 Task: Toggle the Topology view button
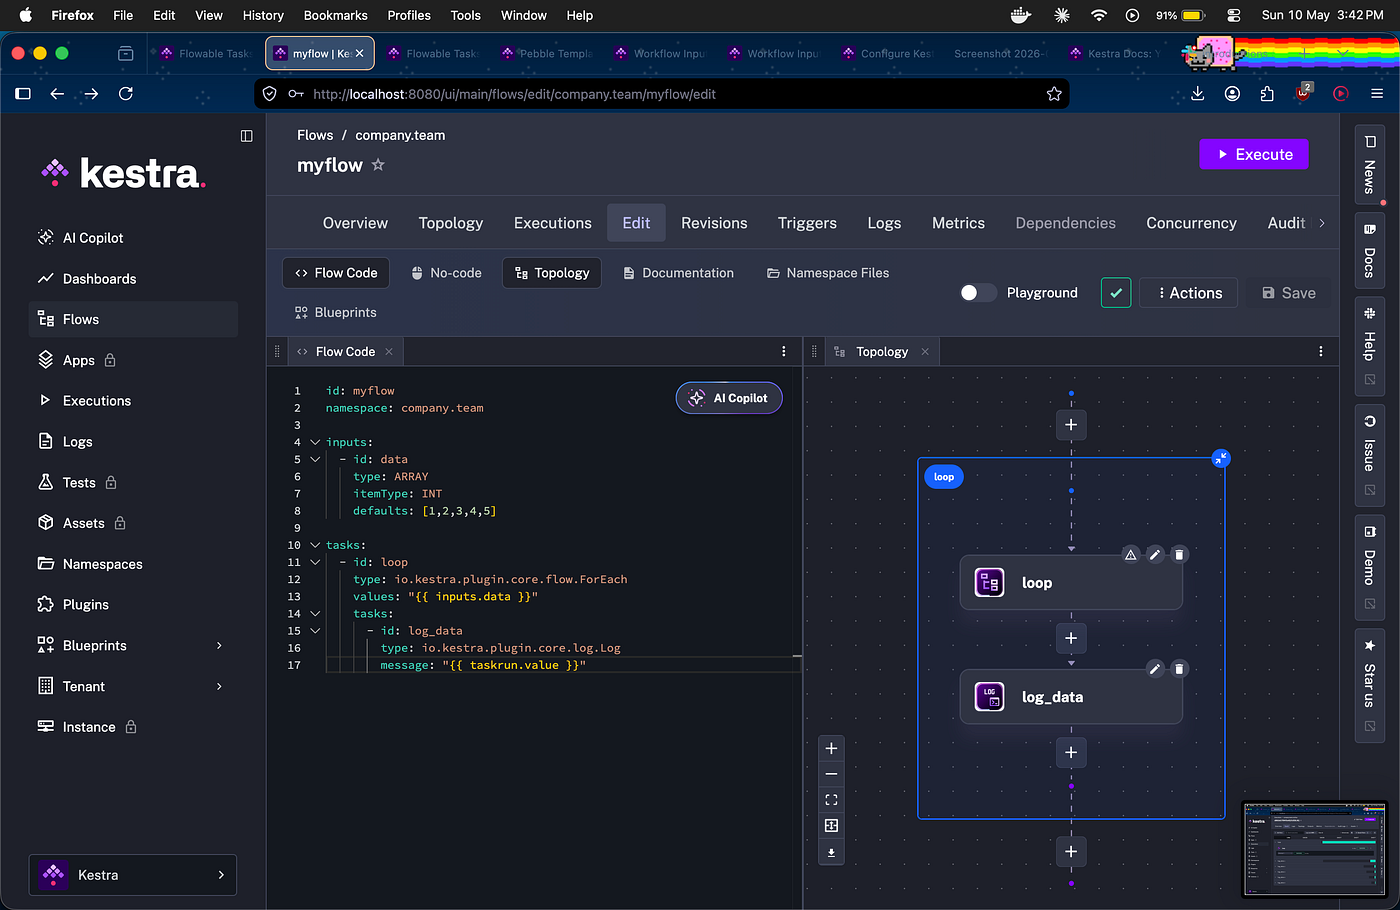[552, 273]
